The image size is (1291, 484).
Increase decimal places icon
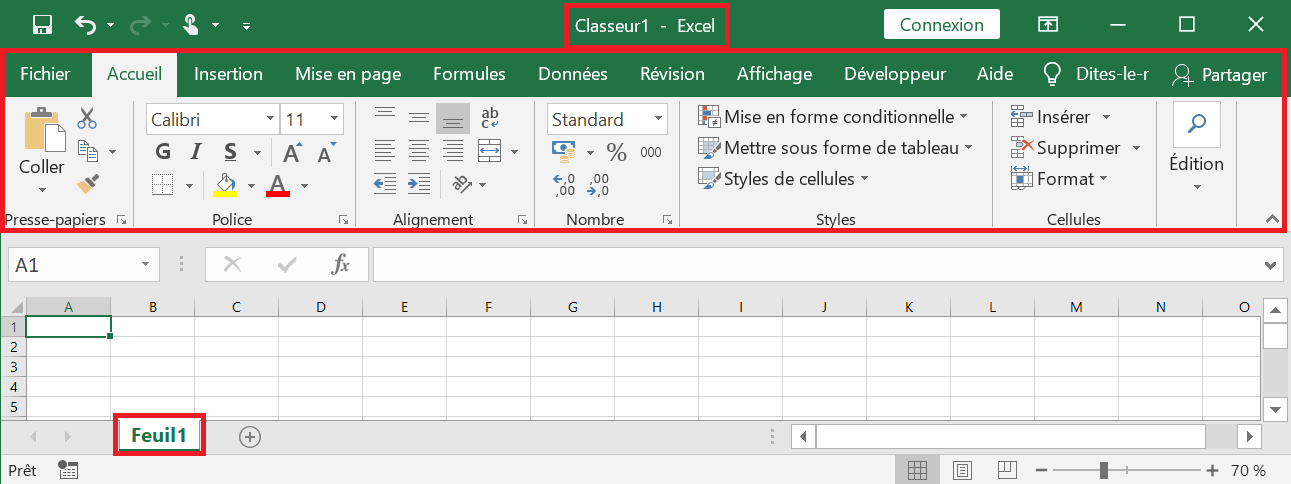point(564,185)
